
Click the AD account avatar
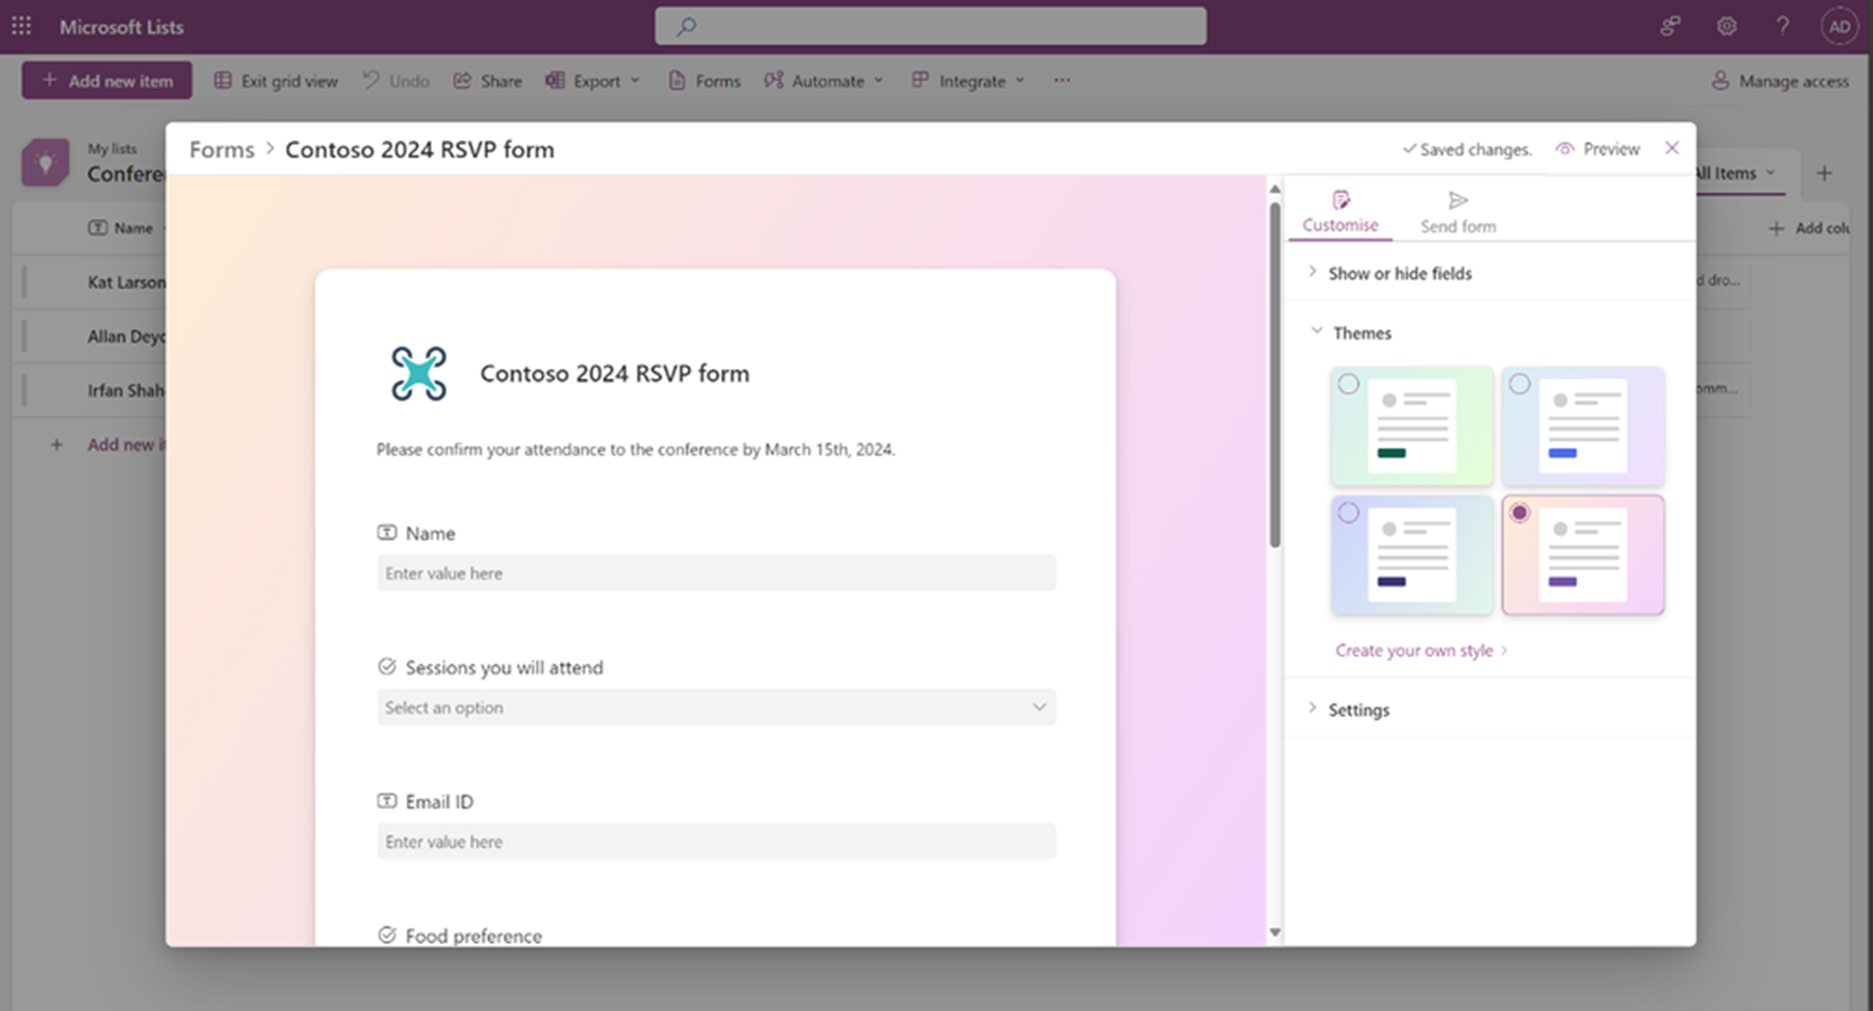coord(1840,26)
